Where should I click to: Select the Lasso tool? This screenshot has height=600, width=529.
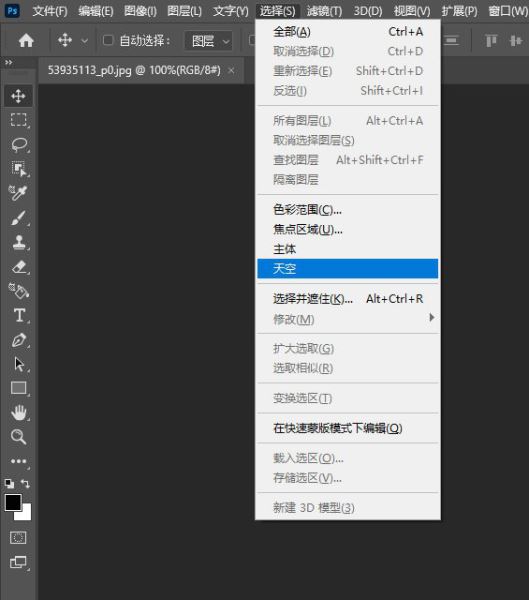[18, 145]
